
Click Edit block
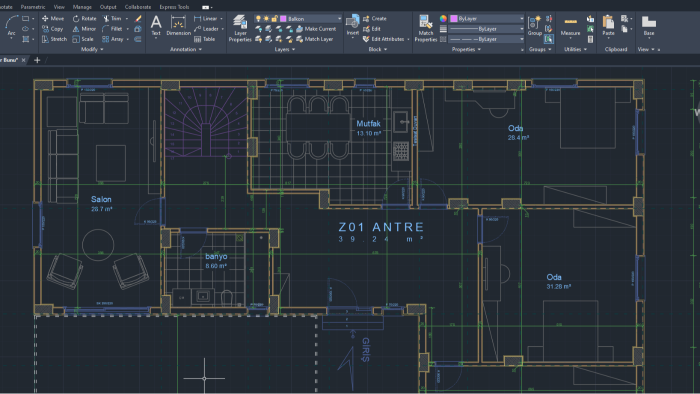[372, 29]
